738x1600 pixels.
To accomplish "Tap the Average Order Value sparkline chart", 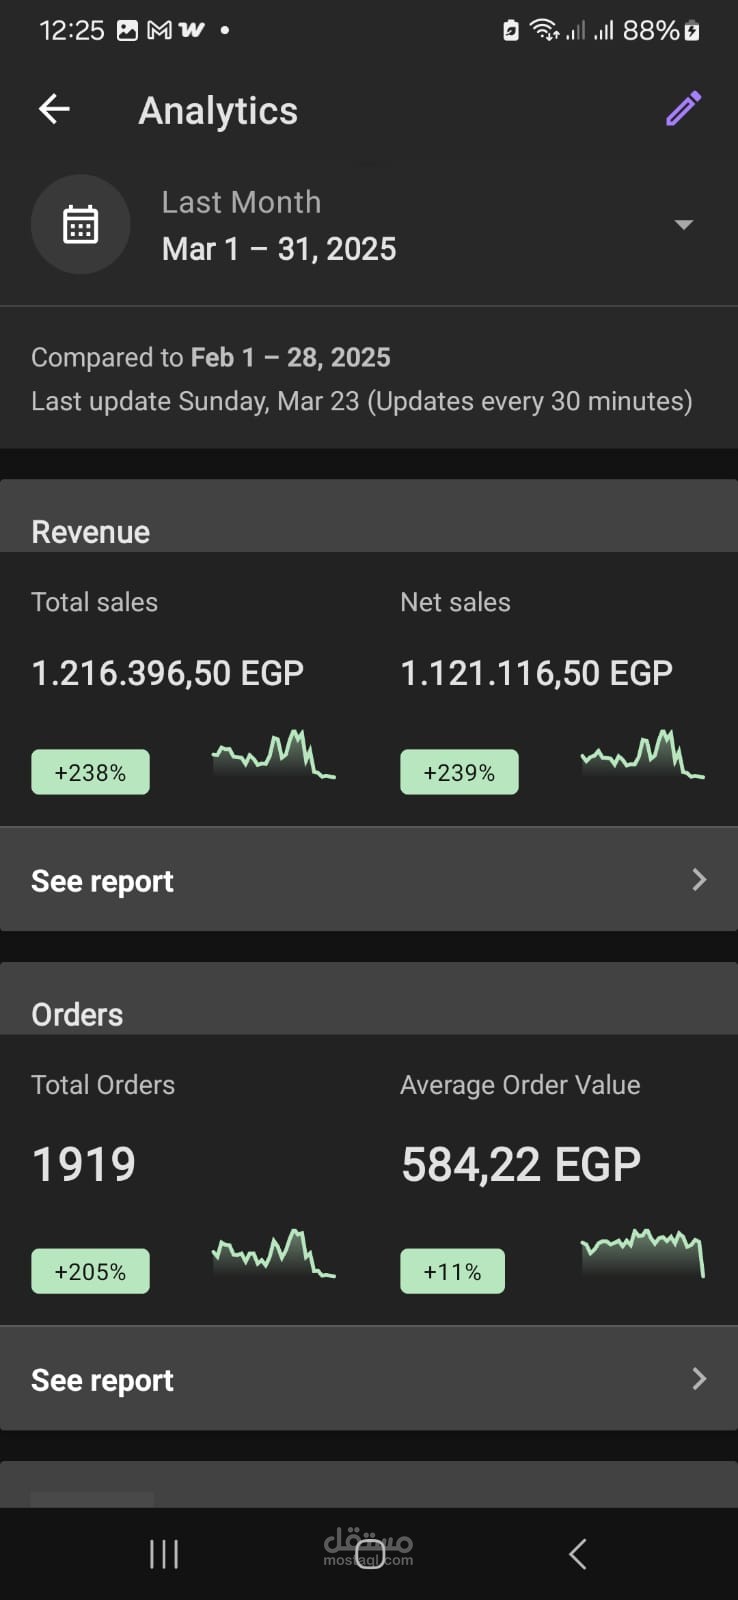I will point(642,1252).
